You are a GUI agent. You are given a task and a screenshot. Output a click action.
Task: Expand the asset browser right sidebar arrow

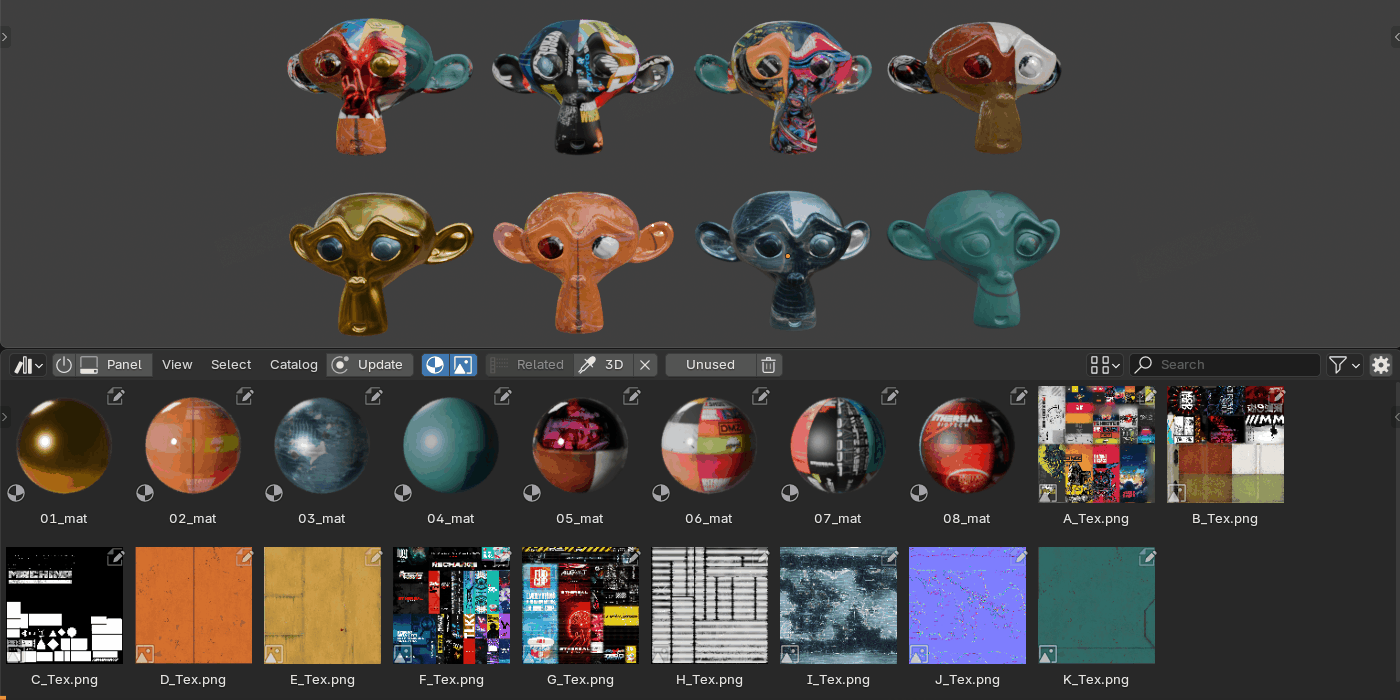[x=1396, y=416]
